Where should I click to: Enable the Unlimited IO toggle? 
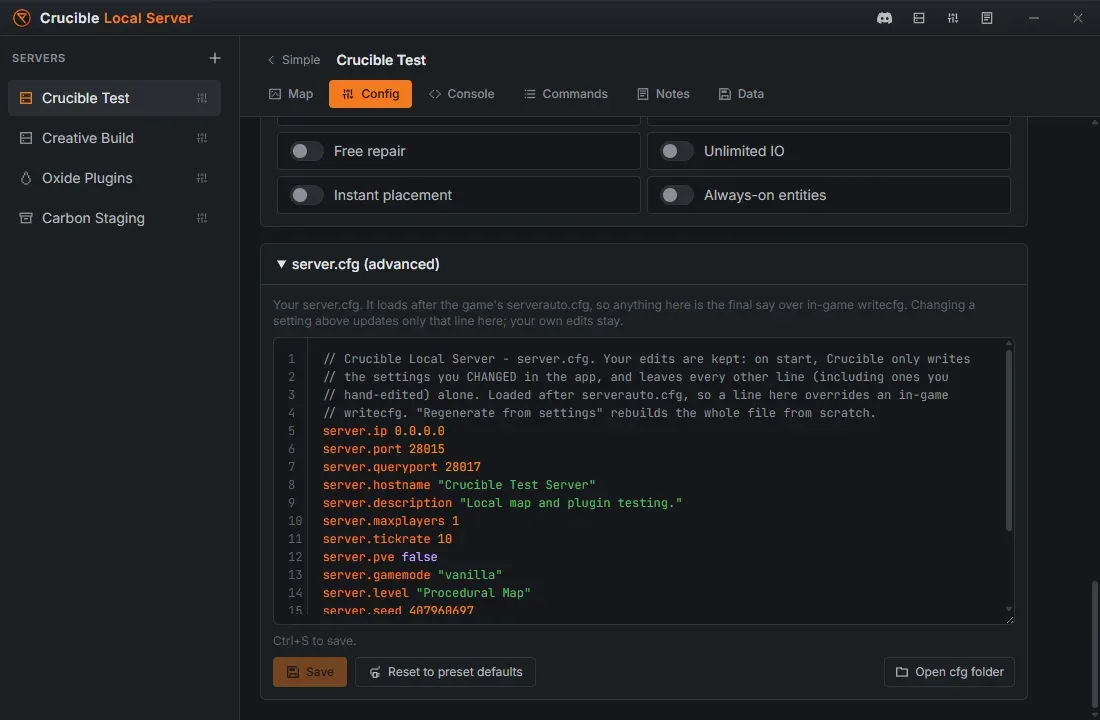click(677, 152)
